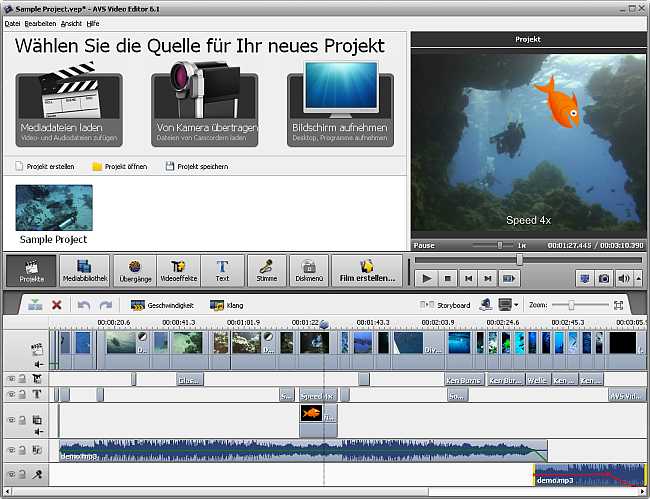The width and height of the screenshot is (650, 499).
Task: Mute the main video track audio
Action: click(39, 364)
